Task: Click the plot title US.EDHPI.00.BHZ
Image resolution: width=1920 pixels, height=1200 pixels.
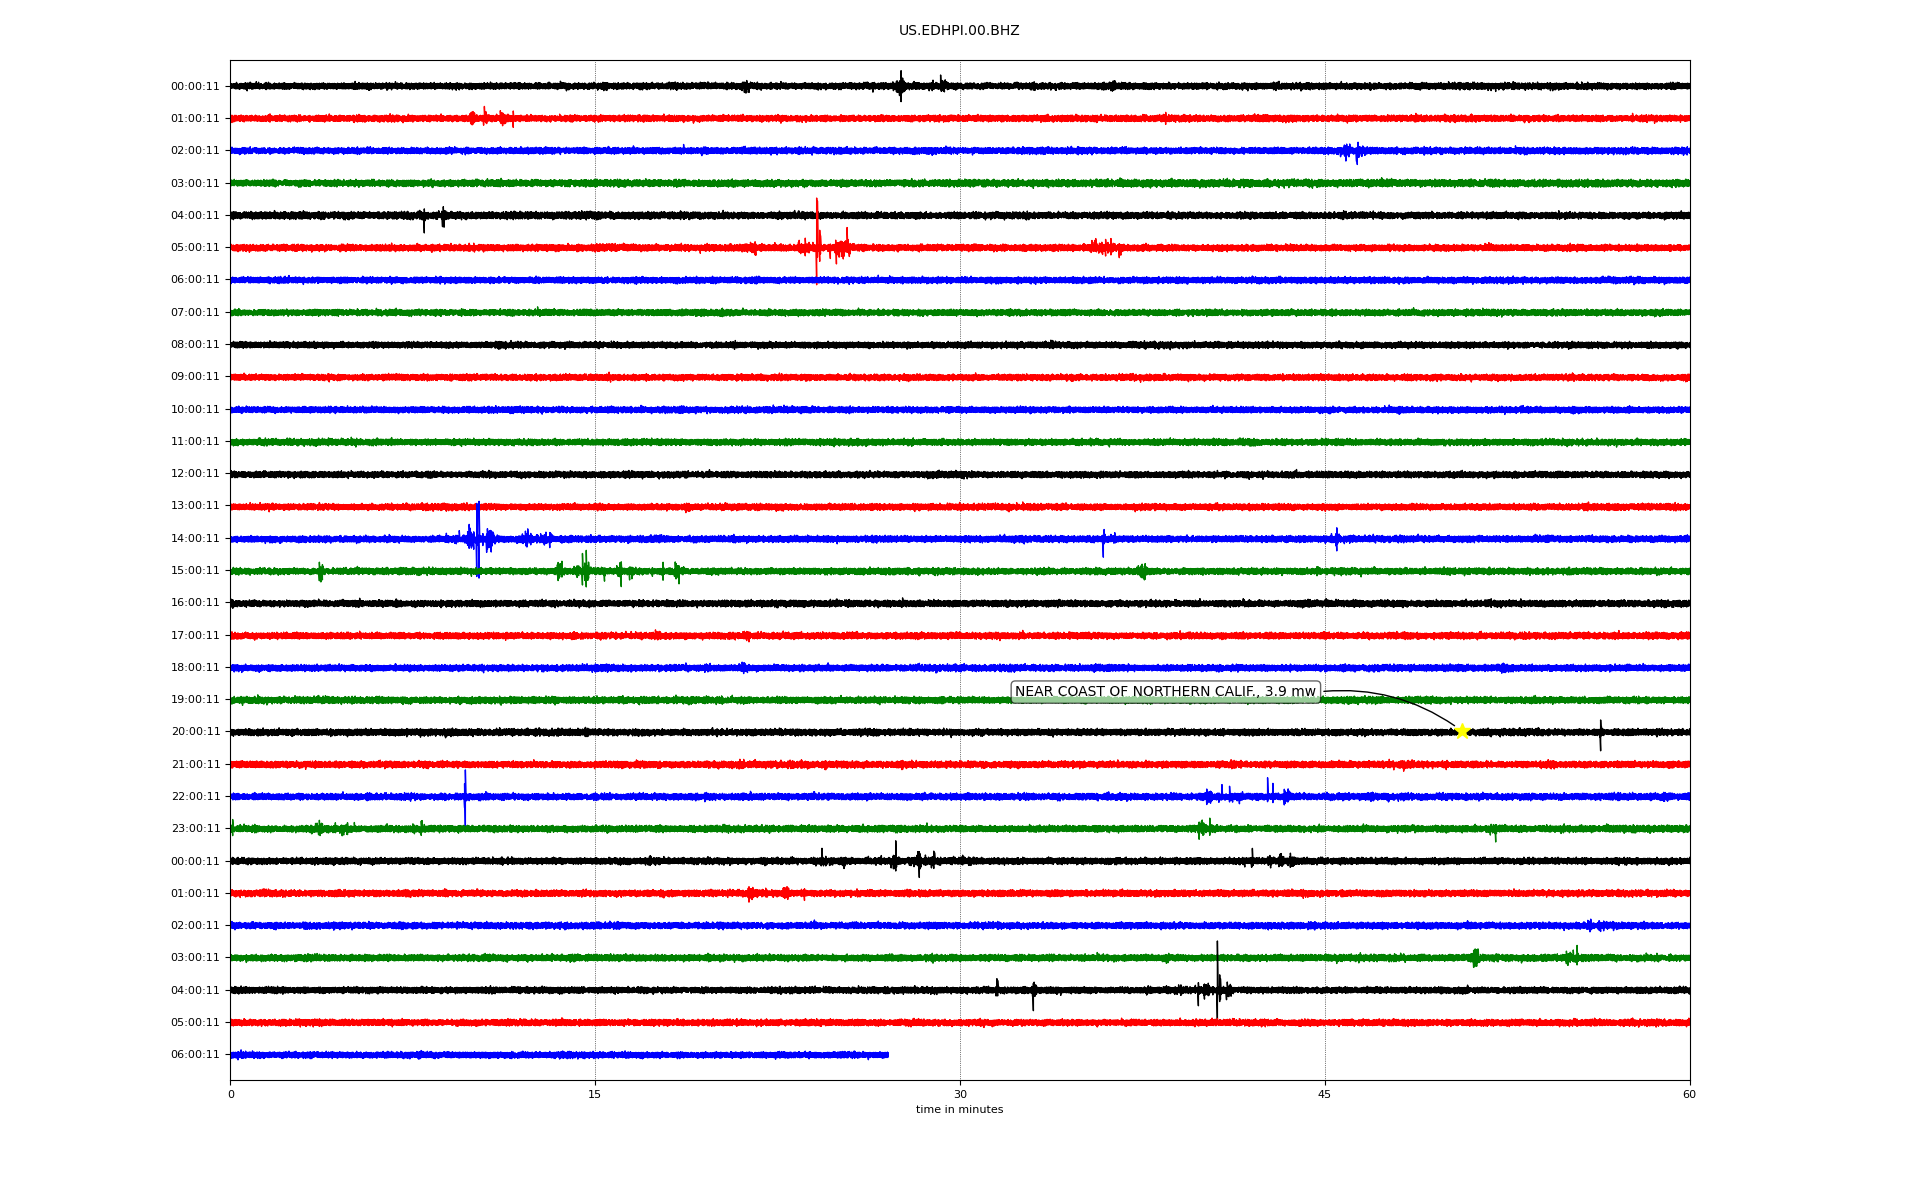Action: point(959,31)
